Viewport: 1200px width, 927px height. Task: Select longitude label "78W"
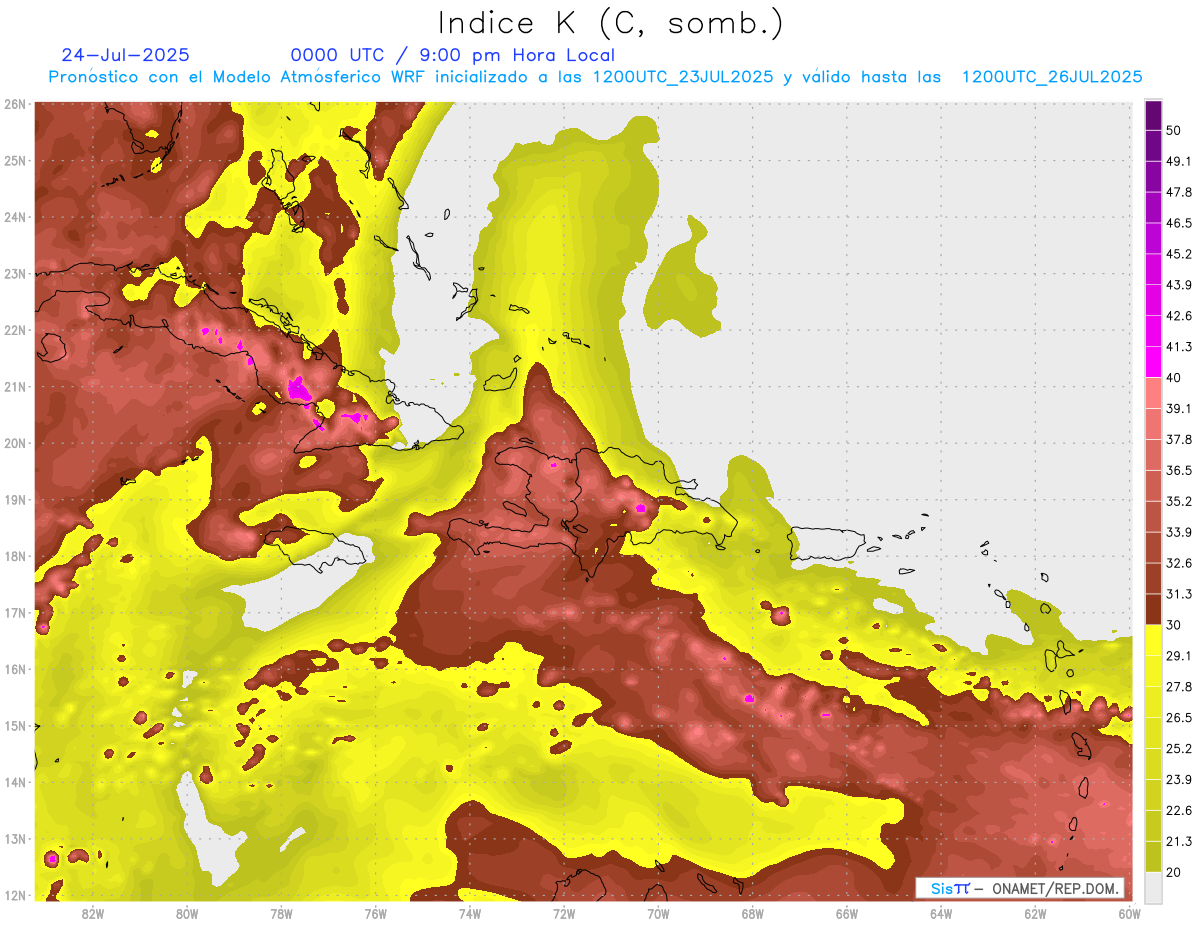(281, 914)
